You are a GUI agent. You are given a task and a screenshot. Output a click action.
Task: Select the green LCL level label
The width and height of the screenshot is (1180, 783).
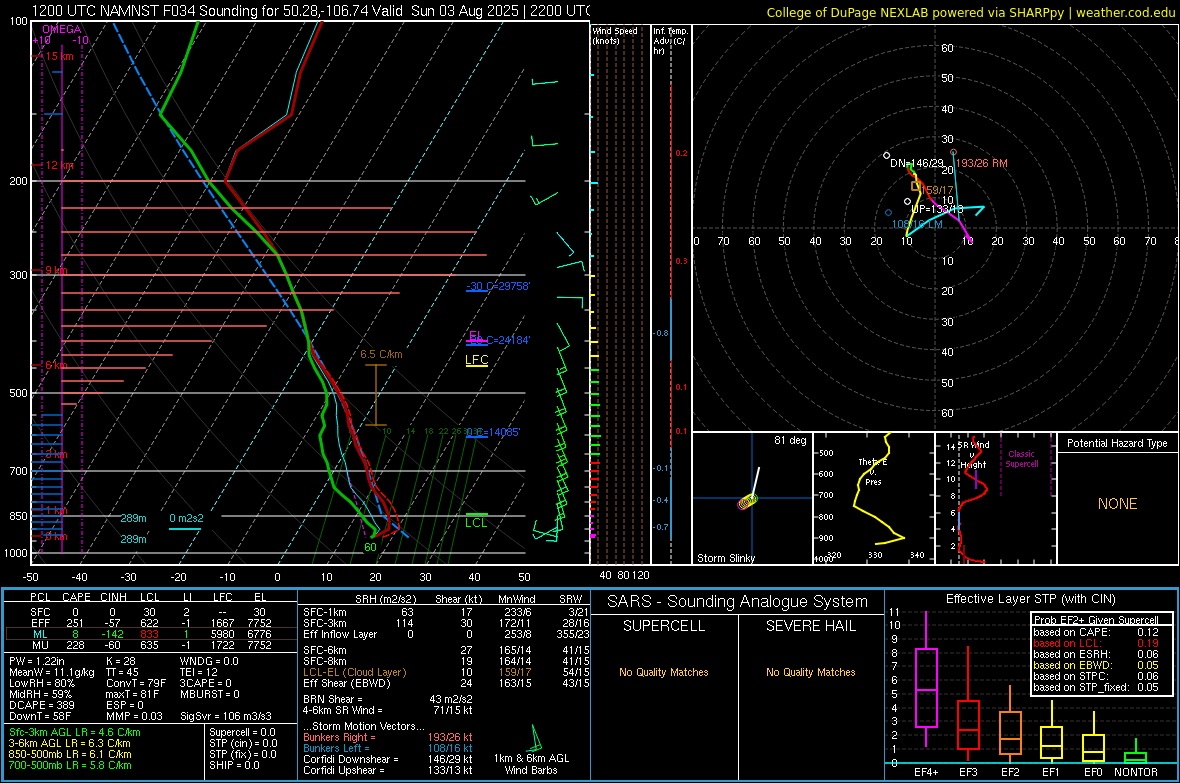pyautogui.click(x=476, y=523)
